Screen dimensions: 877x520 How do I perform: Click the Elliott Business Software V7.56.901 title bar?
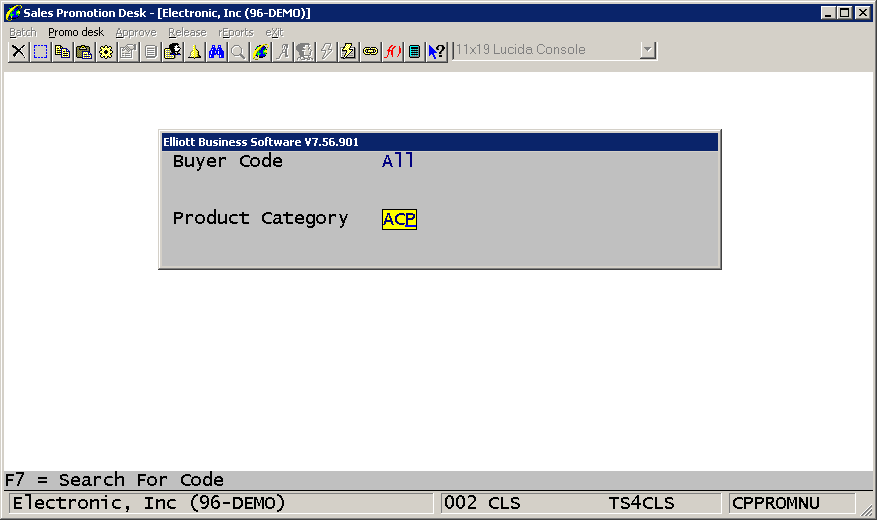[x=440, y=142]
